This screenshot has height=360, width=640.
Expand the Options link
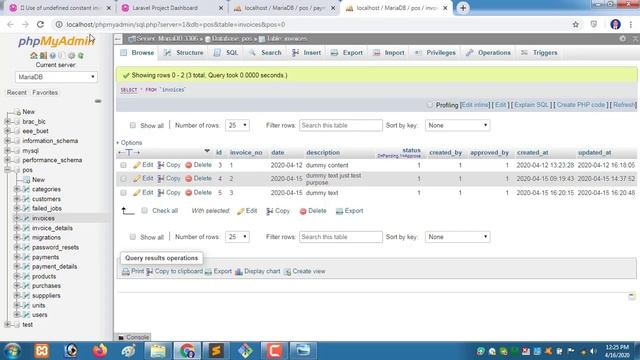129,142
